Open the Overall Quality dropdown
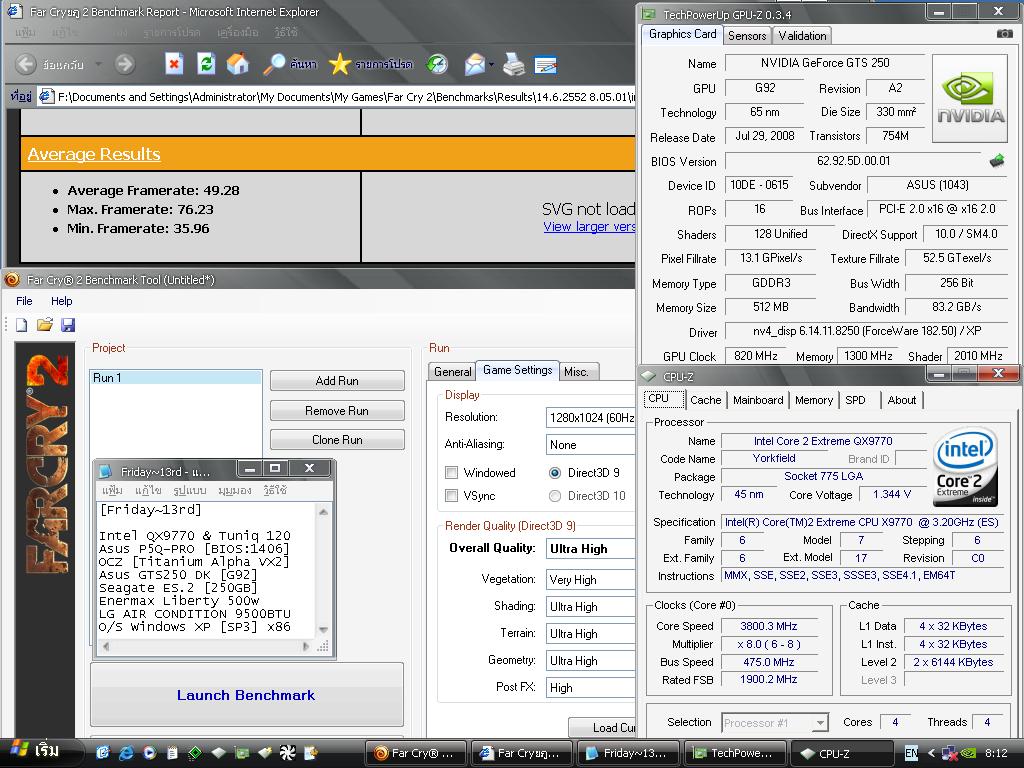The image size is (1024, 768). coord(590,549)
